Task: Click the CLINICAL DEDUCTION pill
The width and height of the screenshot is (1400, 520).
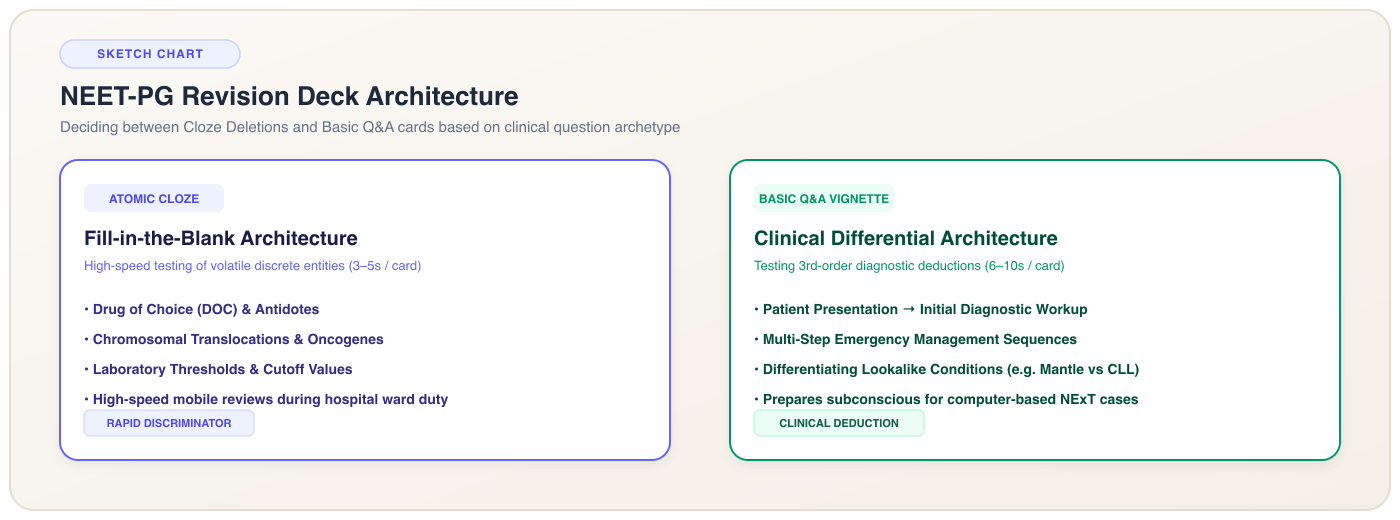Action: tap(839, 423)
